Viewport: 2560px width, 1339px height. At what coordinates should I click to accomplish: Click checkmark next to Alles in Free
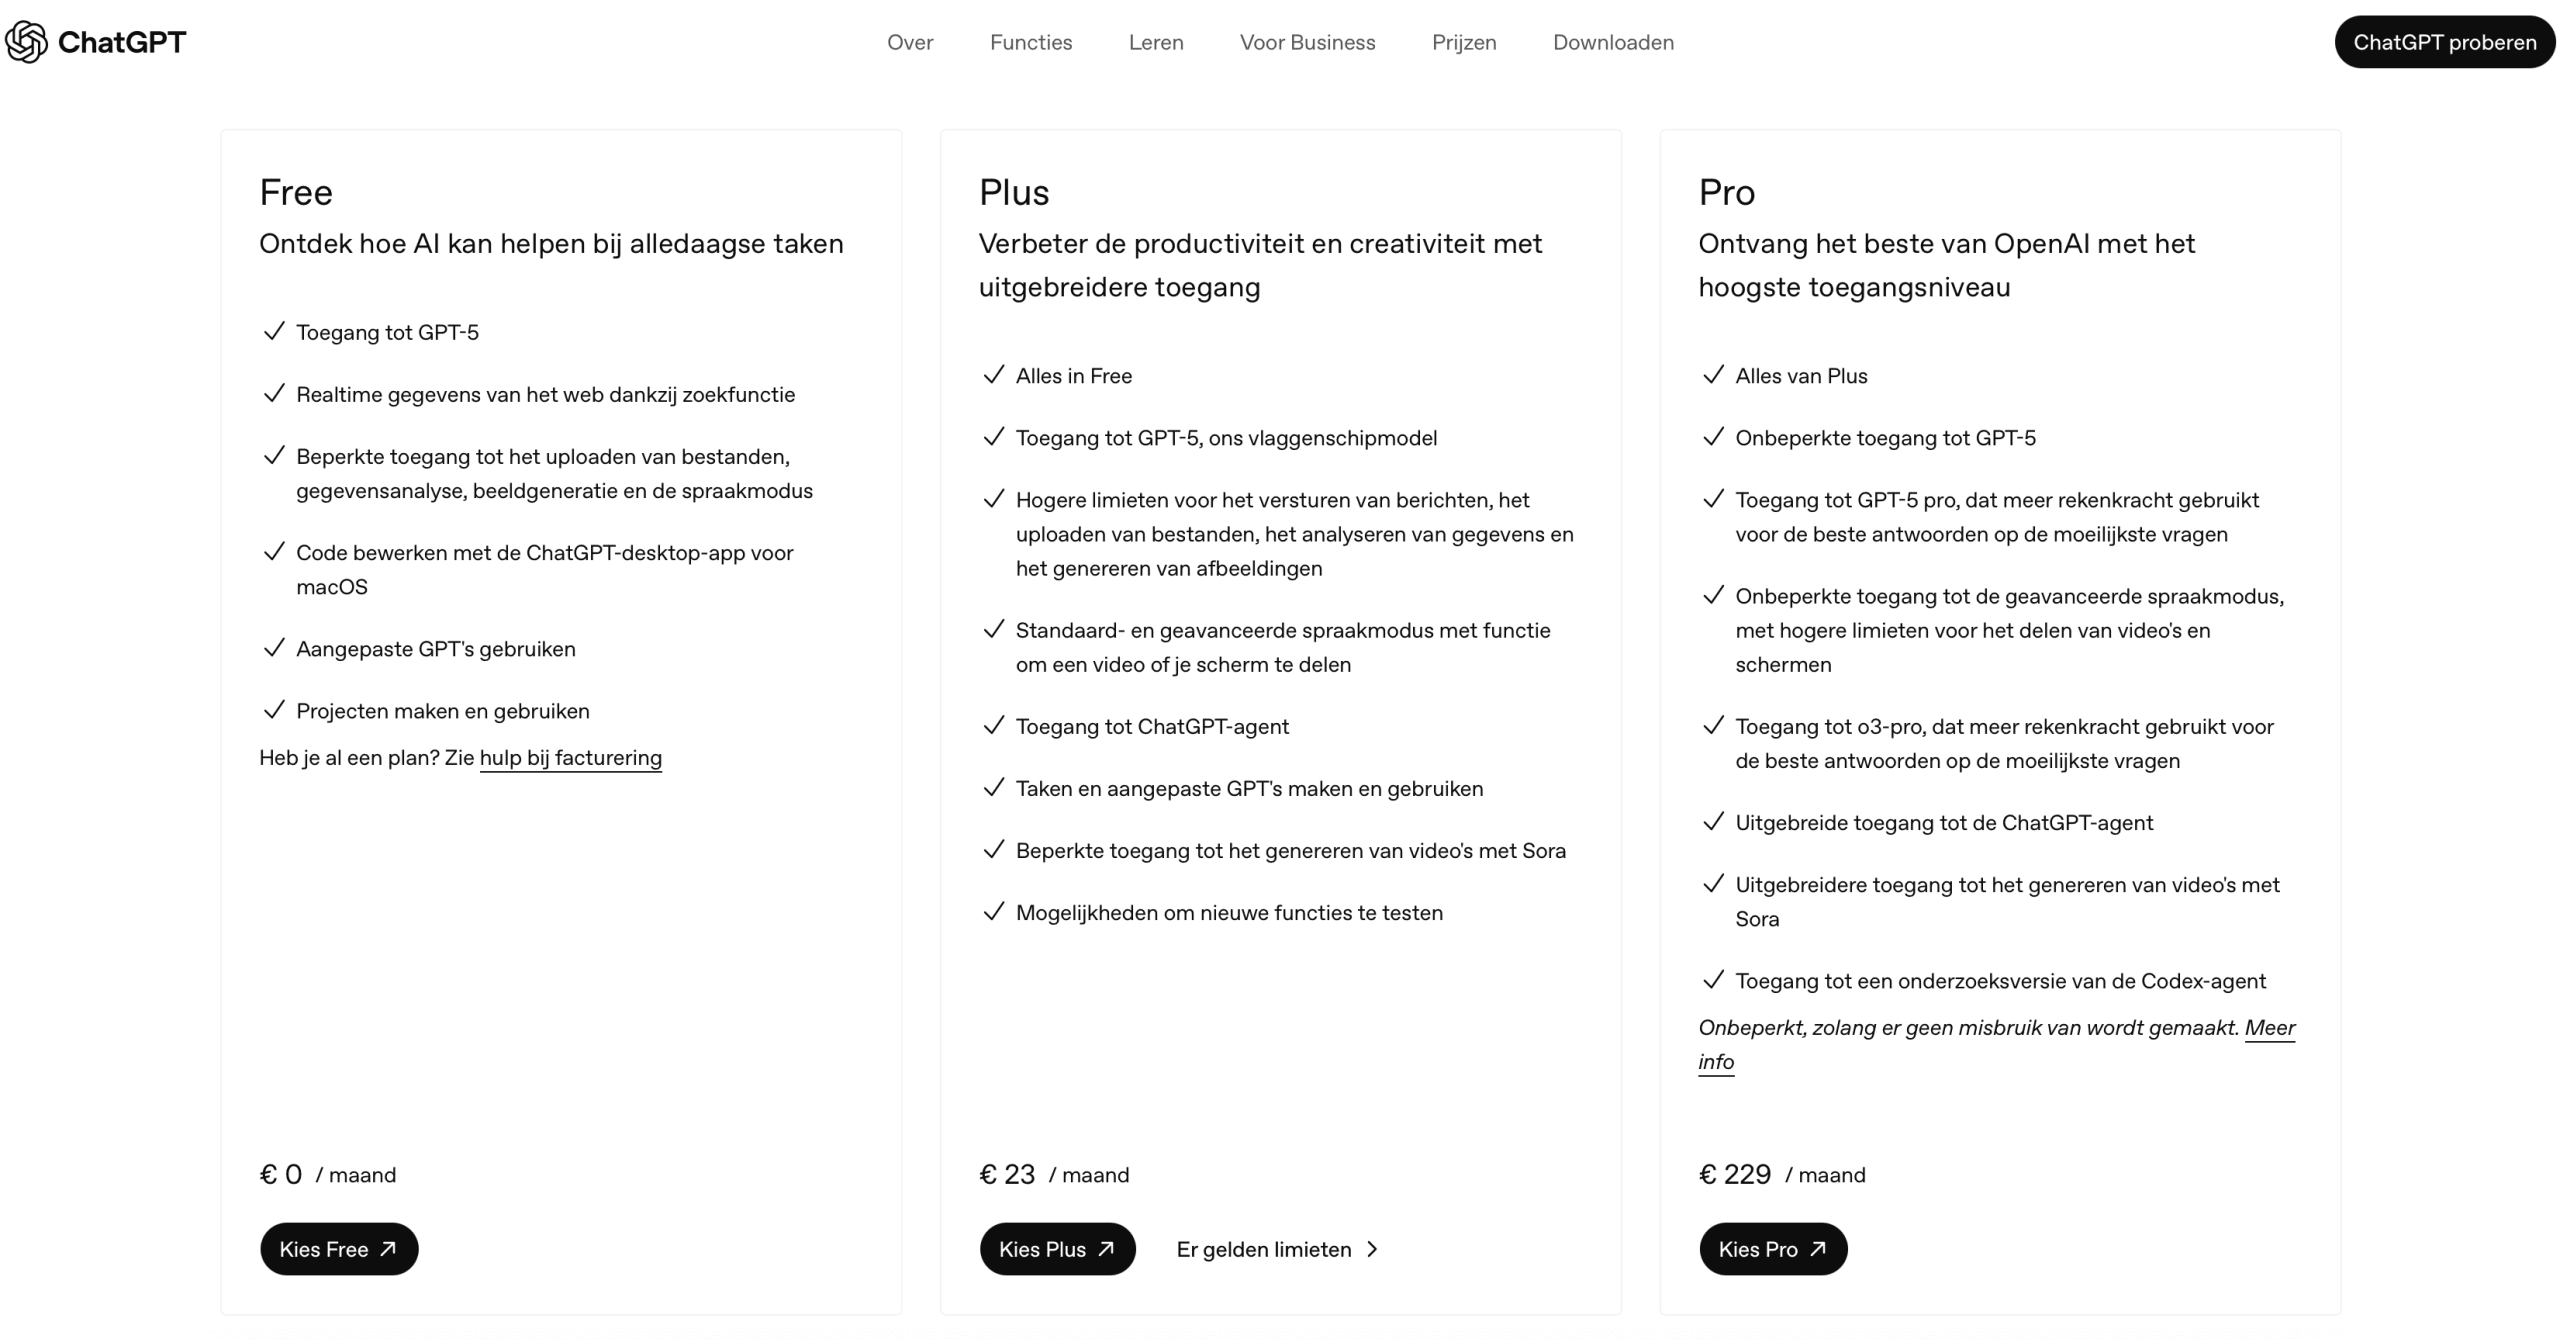[993, 375]
